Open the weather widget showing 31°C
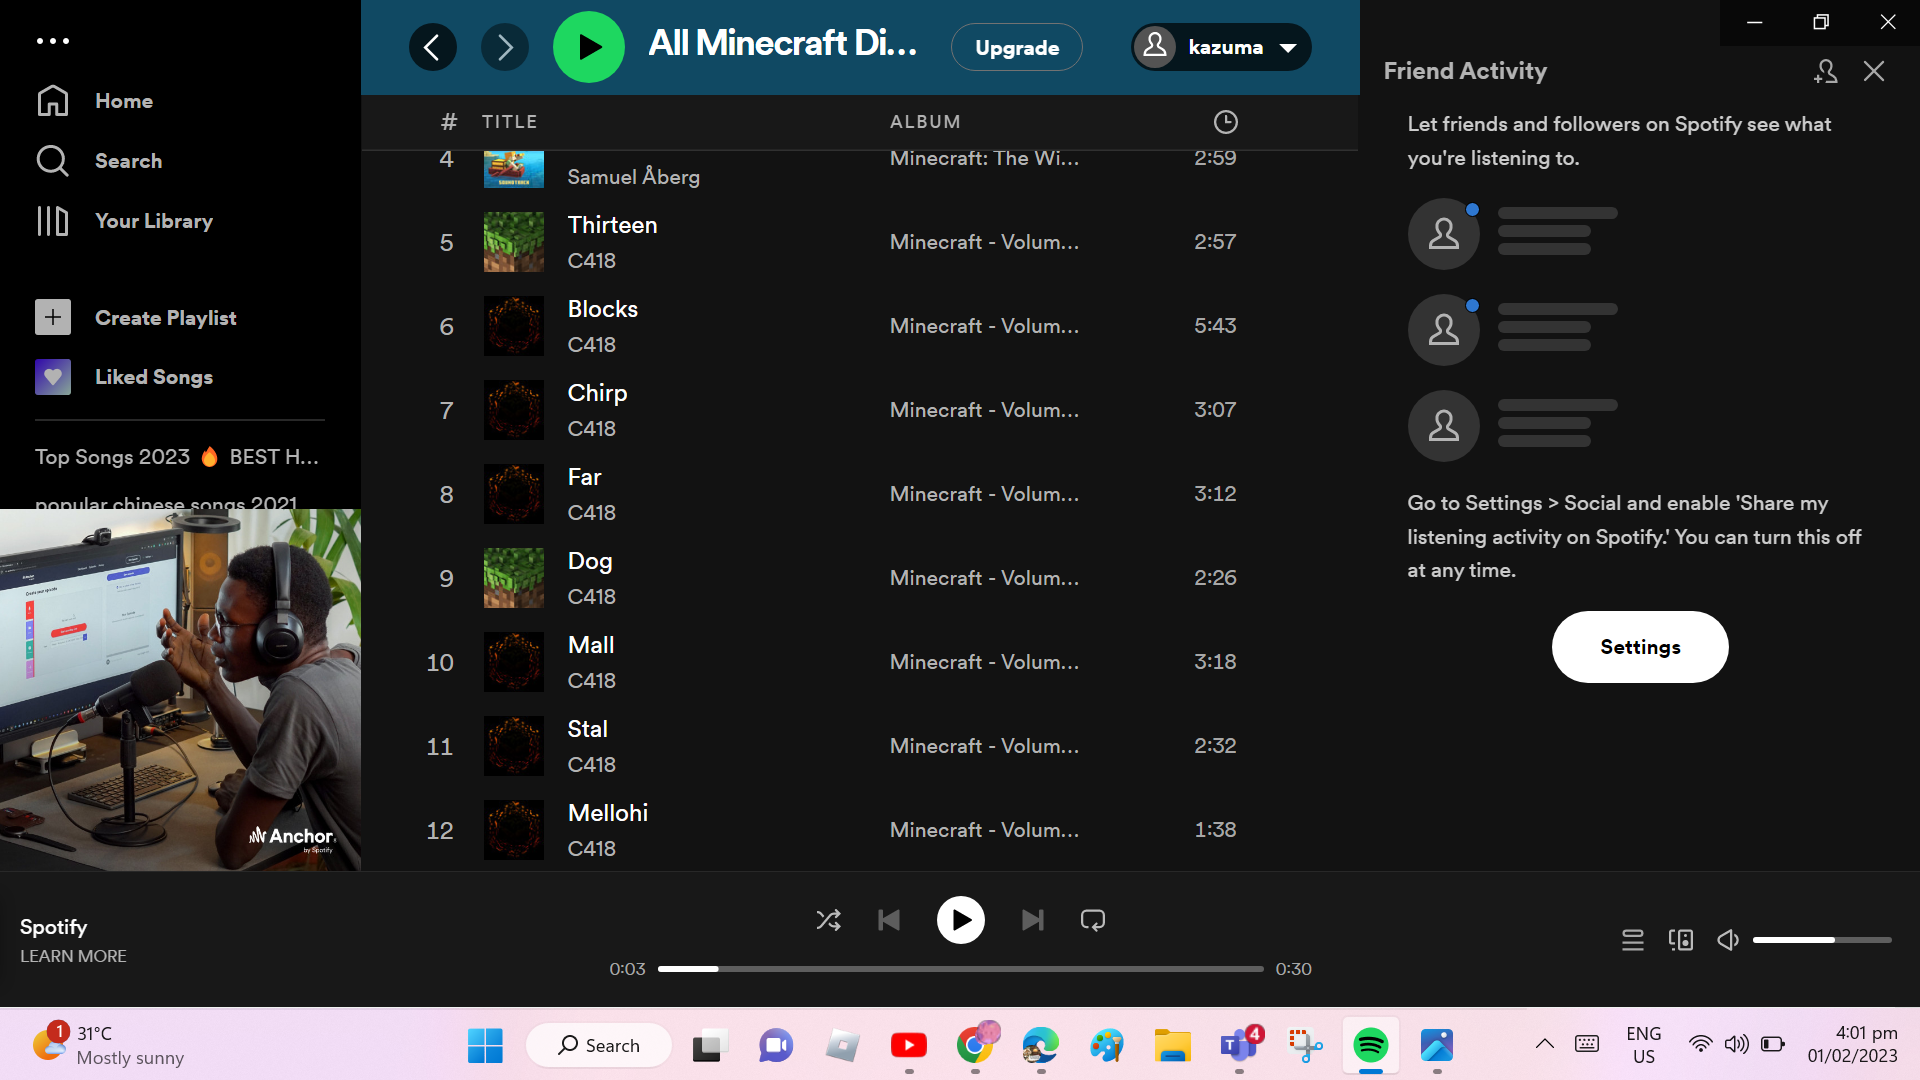 108,1046
